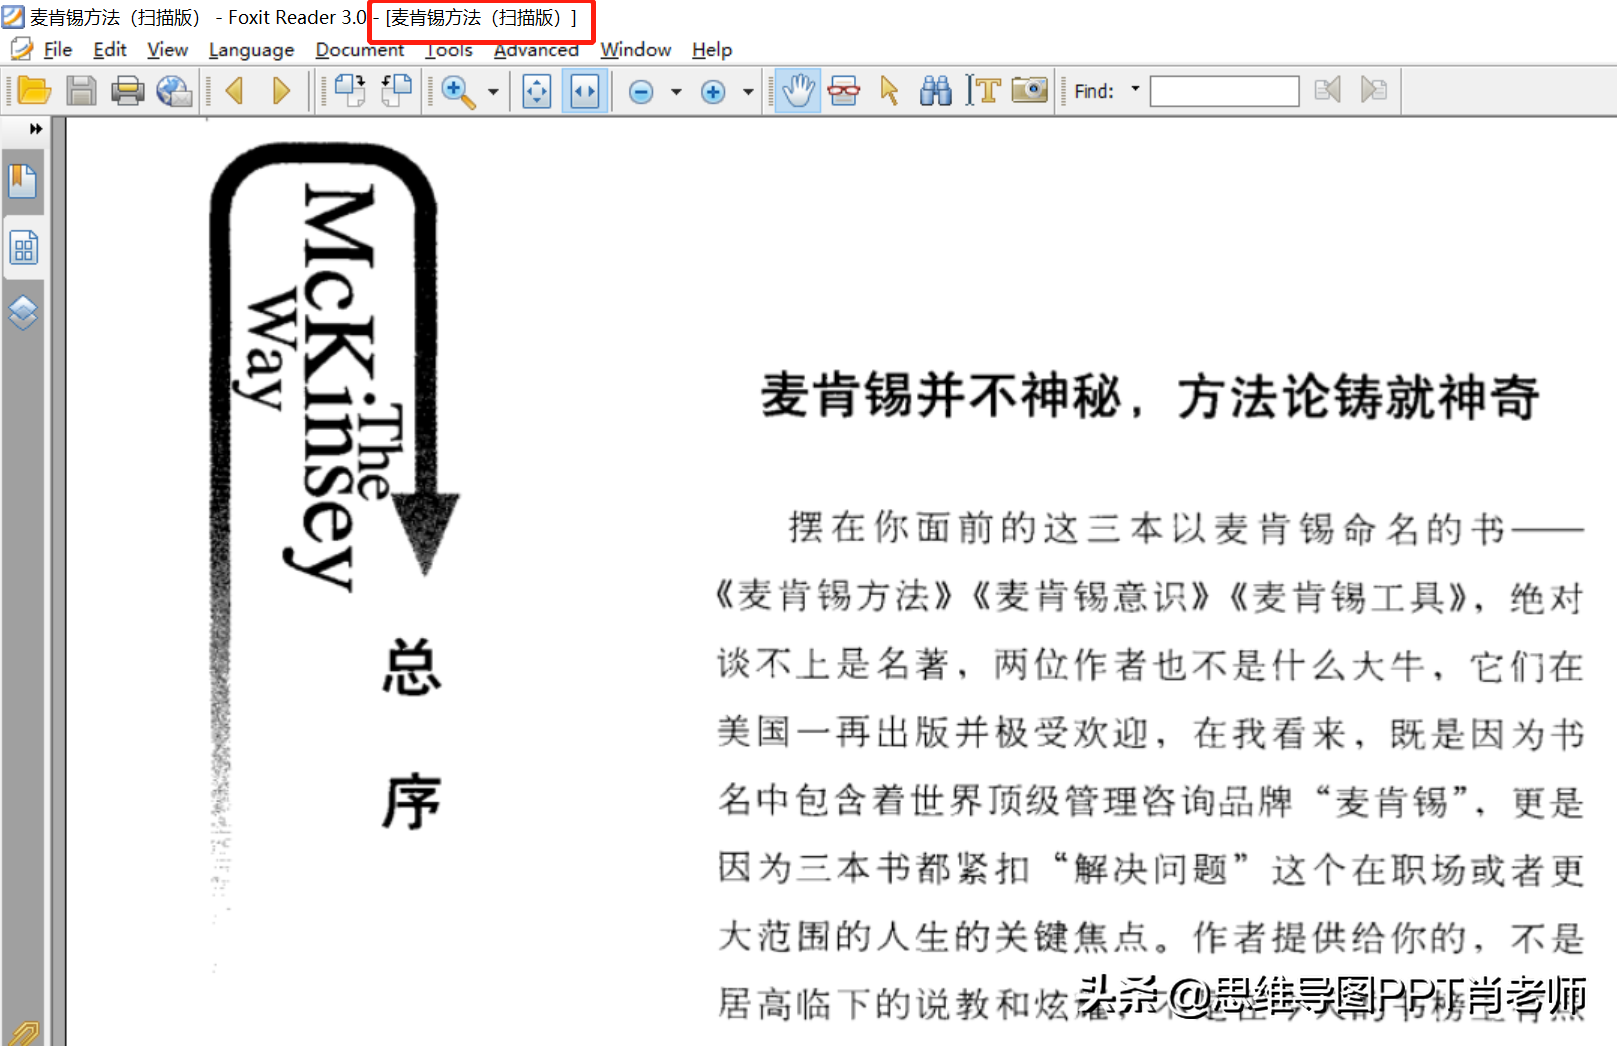Open the Edit menu
This screenshot has height=1046, width=1617.
point(110,49)
